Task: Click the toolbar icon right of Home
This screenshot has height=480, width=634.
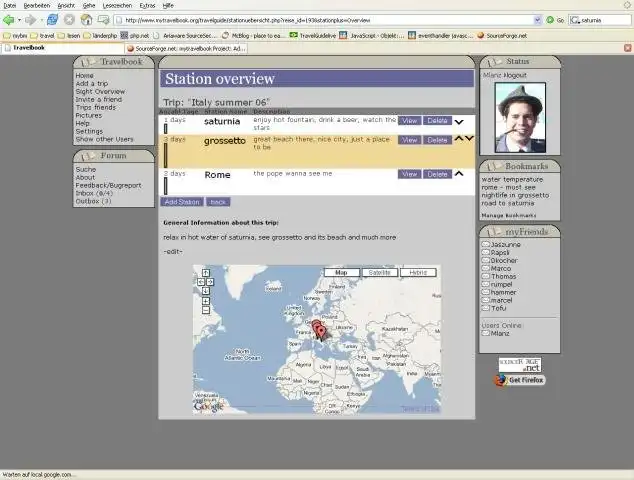Action: pyautogui.click(x=104, y=19)
